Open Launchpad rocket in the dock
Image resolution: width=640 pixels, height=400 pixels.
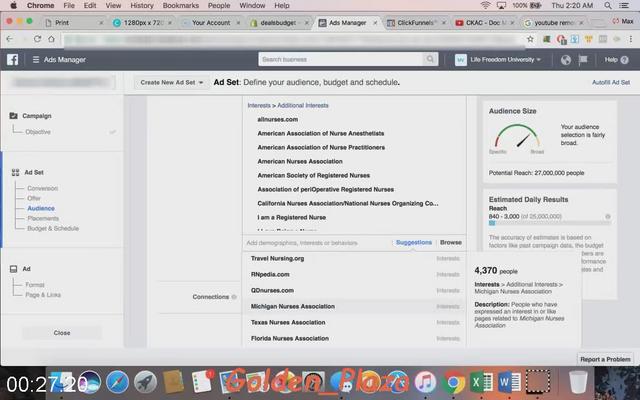[x=145, y=382]
